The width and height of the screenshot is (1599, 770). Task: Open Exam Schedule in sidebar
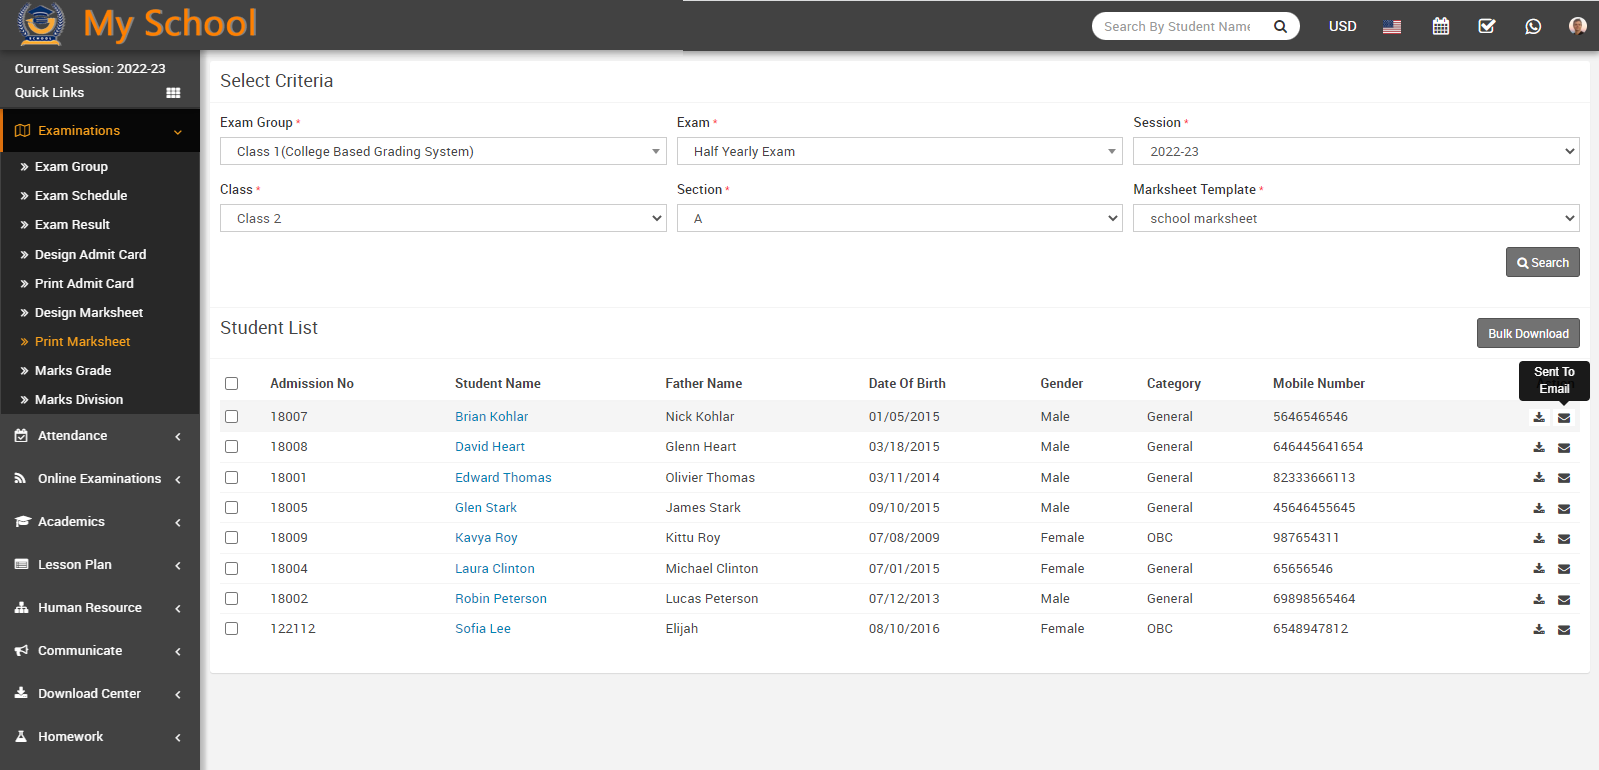81,196
